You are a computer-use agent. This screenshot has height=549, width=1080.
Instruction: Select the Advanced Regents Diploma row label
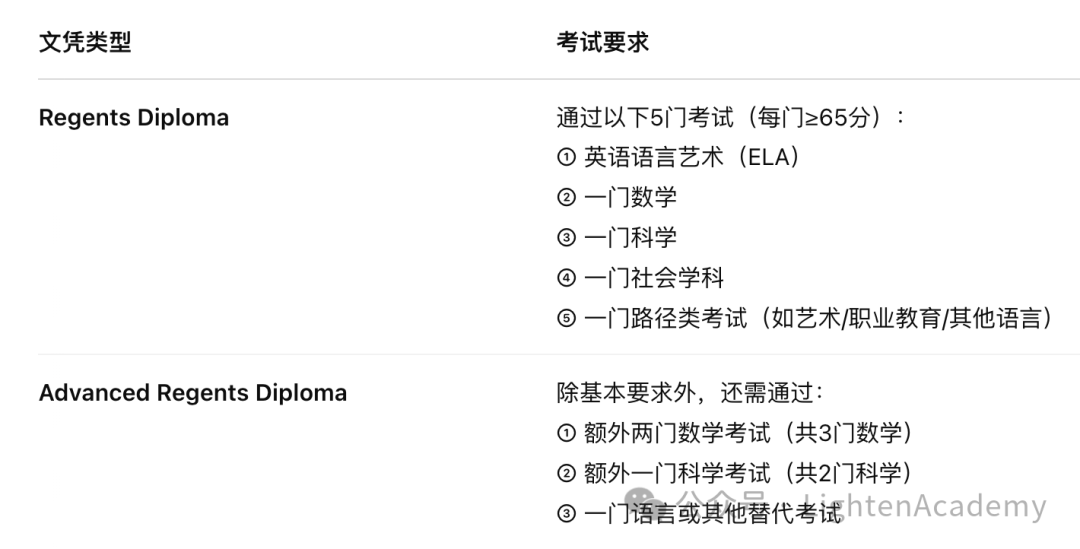pos(193,393)
